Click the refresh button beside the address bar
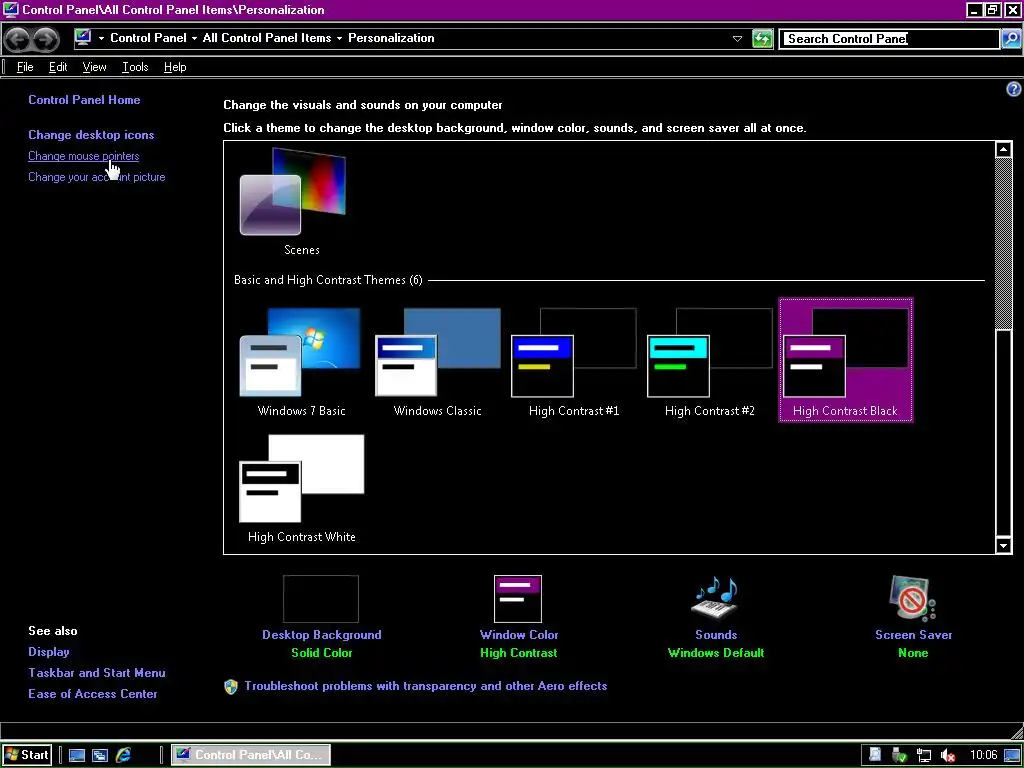The width and height of the screenshot is (1024, 768). pos(762,39)
